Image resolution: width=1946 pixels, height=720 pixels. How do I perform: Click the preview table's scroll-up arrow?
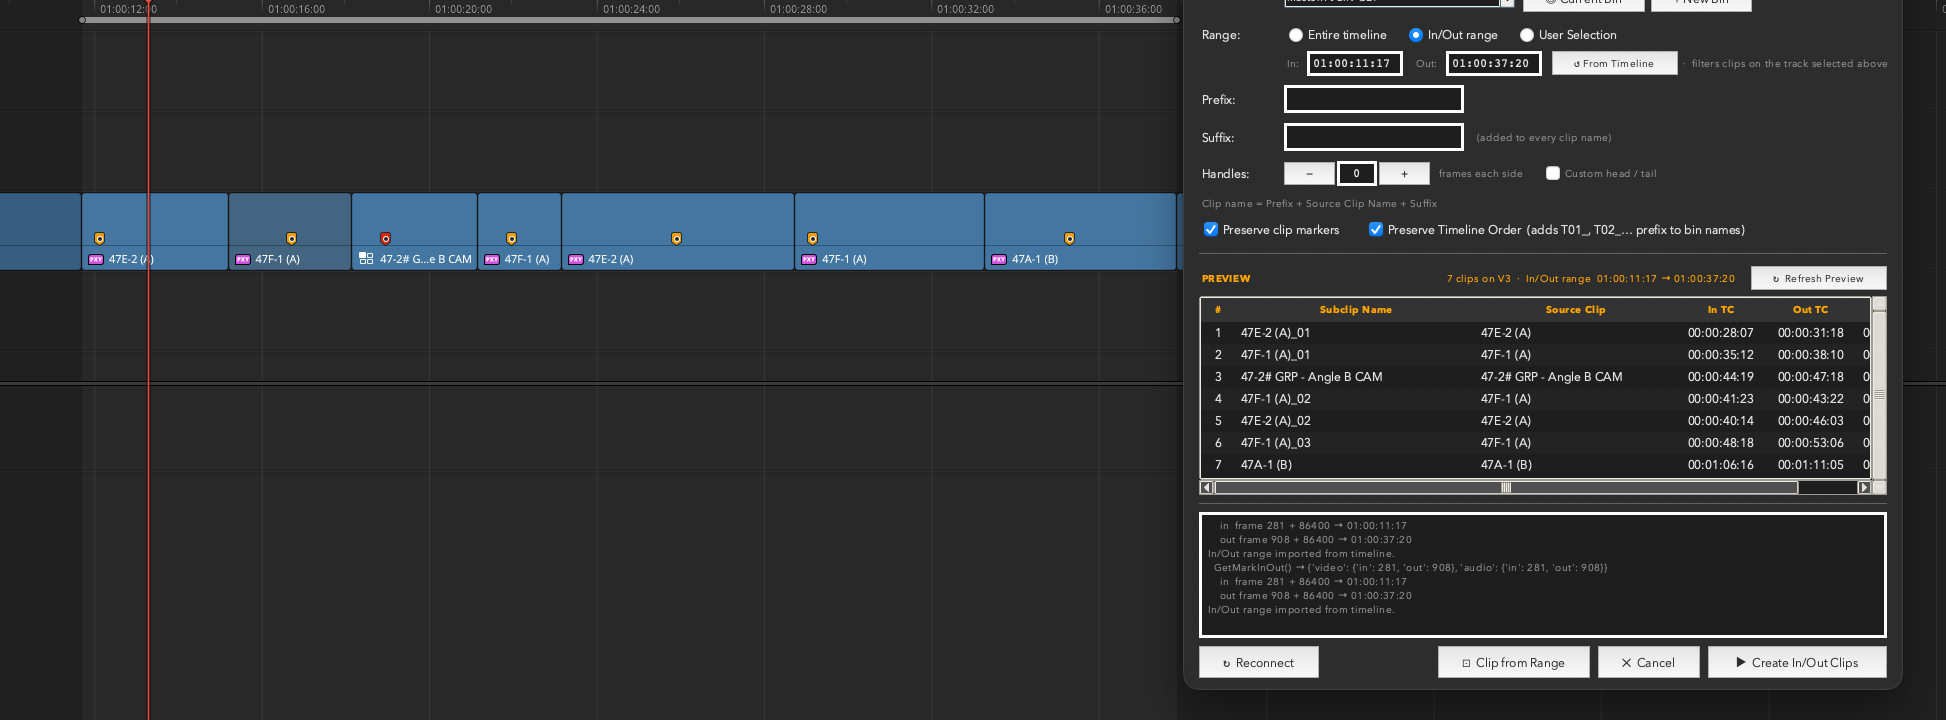pos(1879,303)
